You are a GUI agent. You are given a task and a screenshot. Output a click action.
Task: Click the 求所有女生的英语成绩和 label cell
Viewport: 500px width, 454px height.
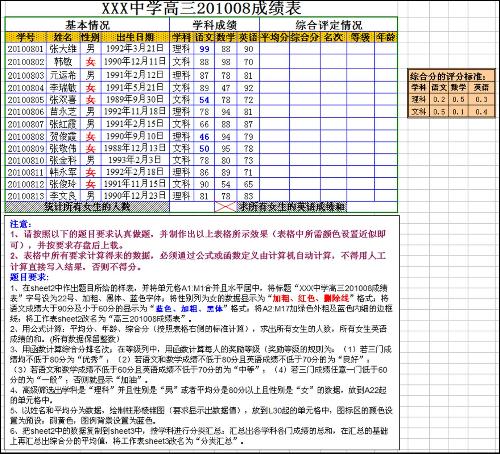pyautogui.click(x=292, y=207)
